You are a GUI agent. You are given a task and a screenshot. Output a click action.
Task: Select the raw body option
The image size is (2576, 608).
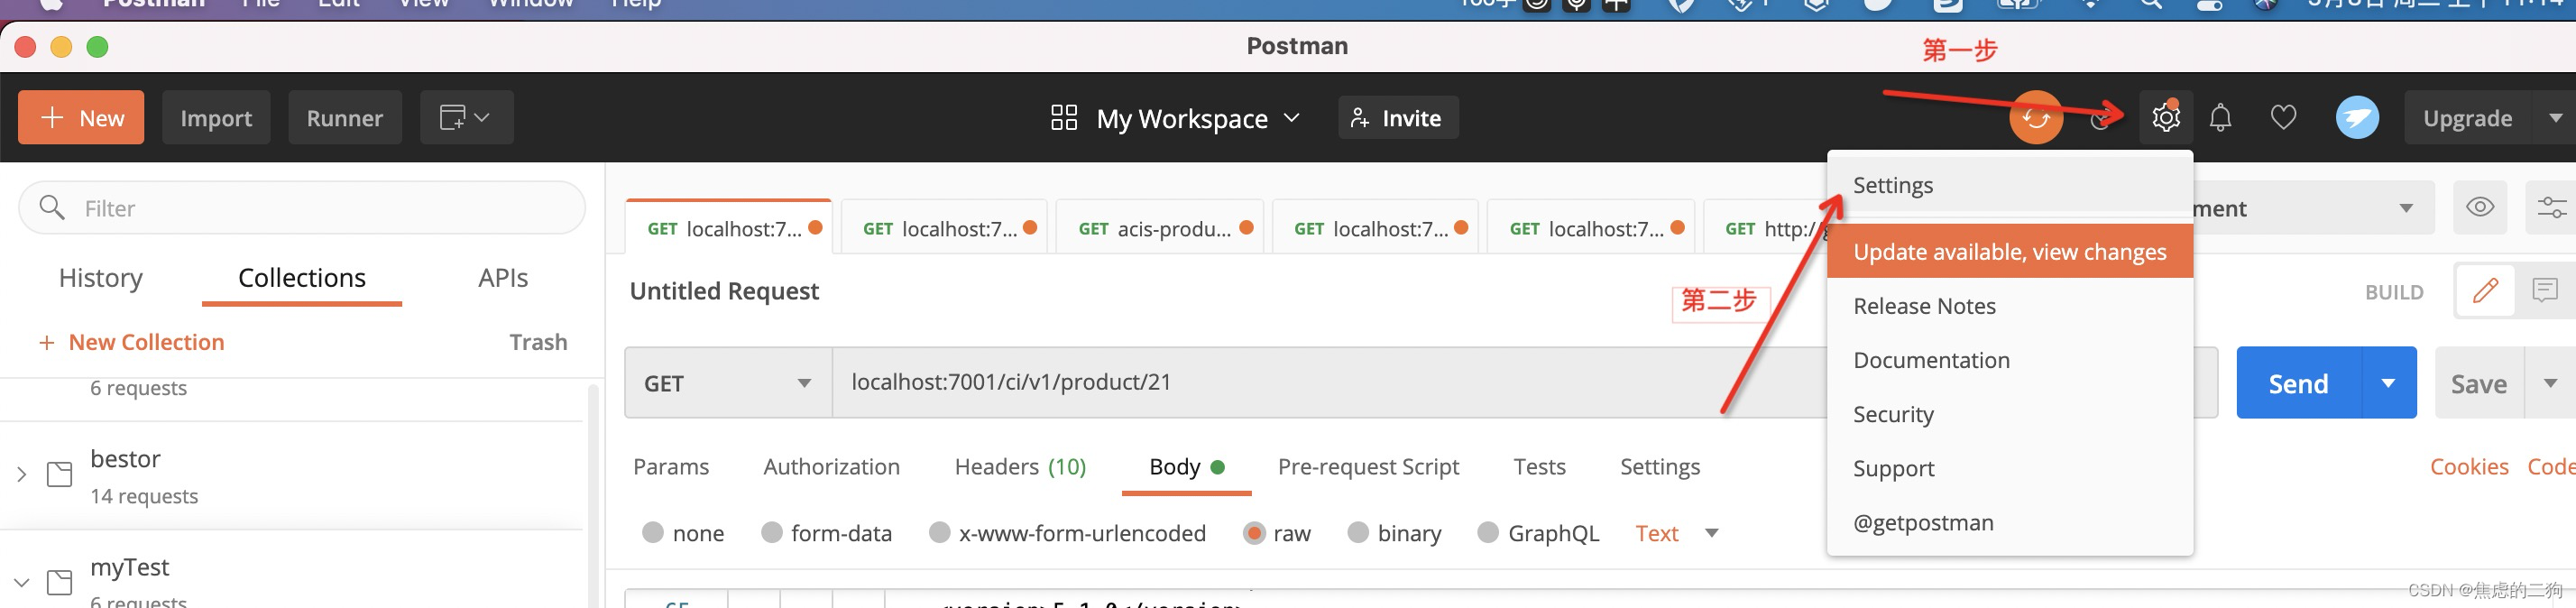pyautogui.click(x=1254, y=533)
